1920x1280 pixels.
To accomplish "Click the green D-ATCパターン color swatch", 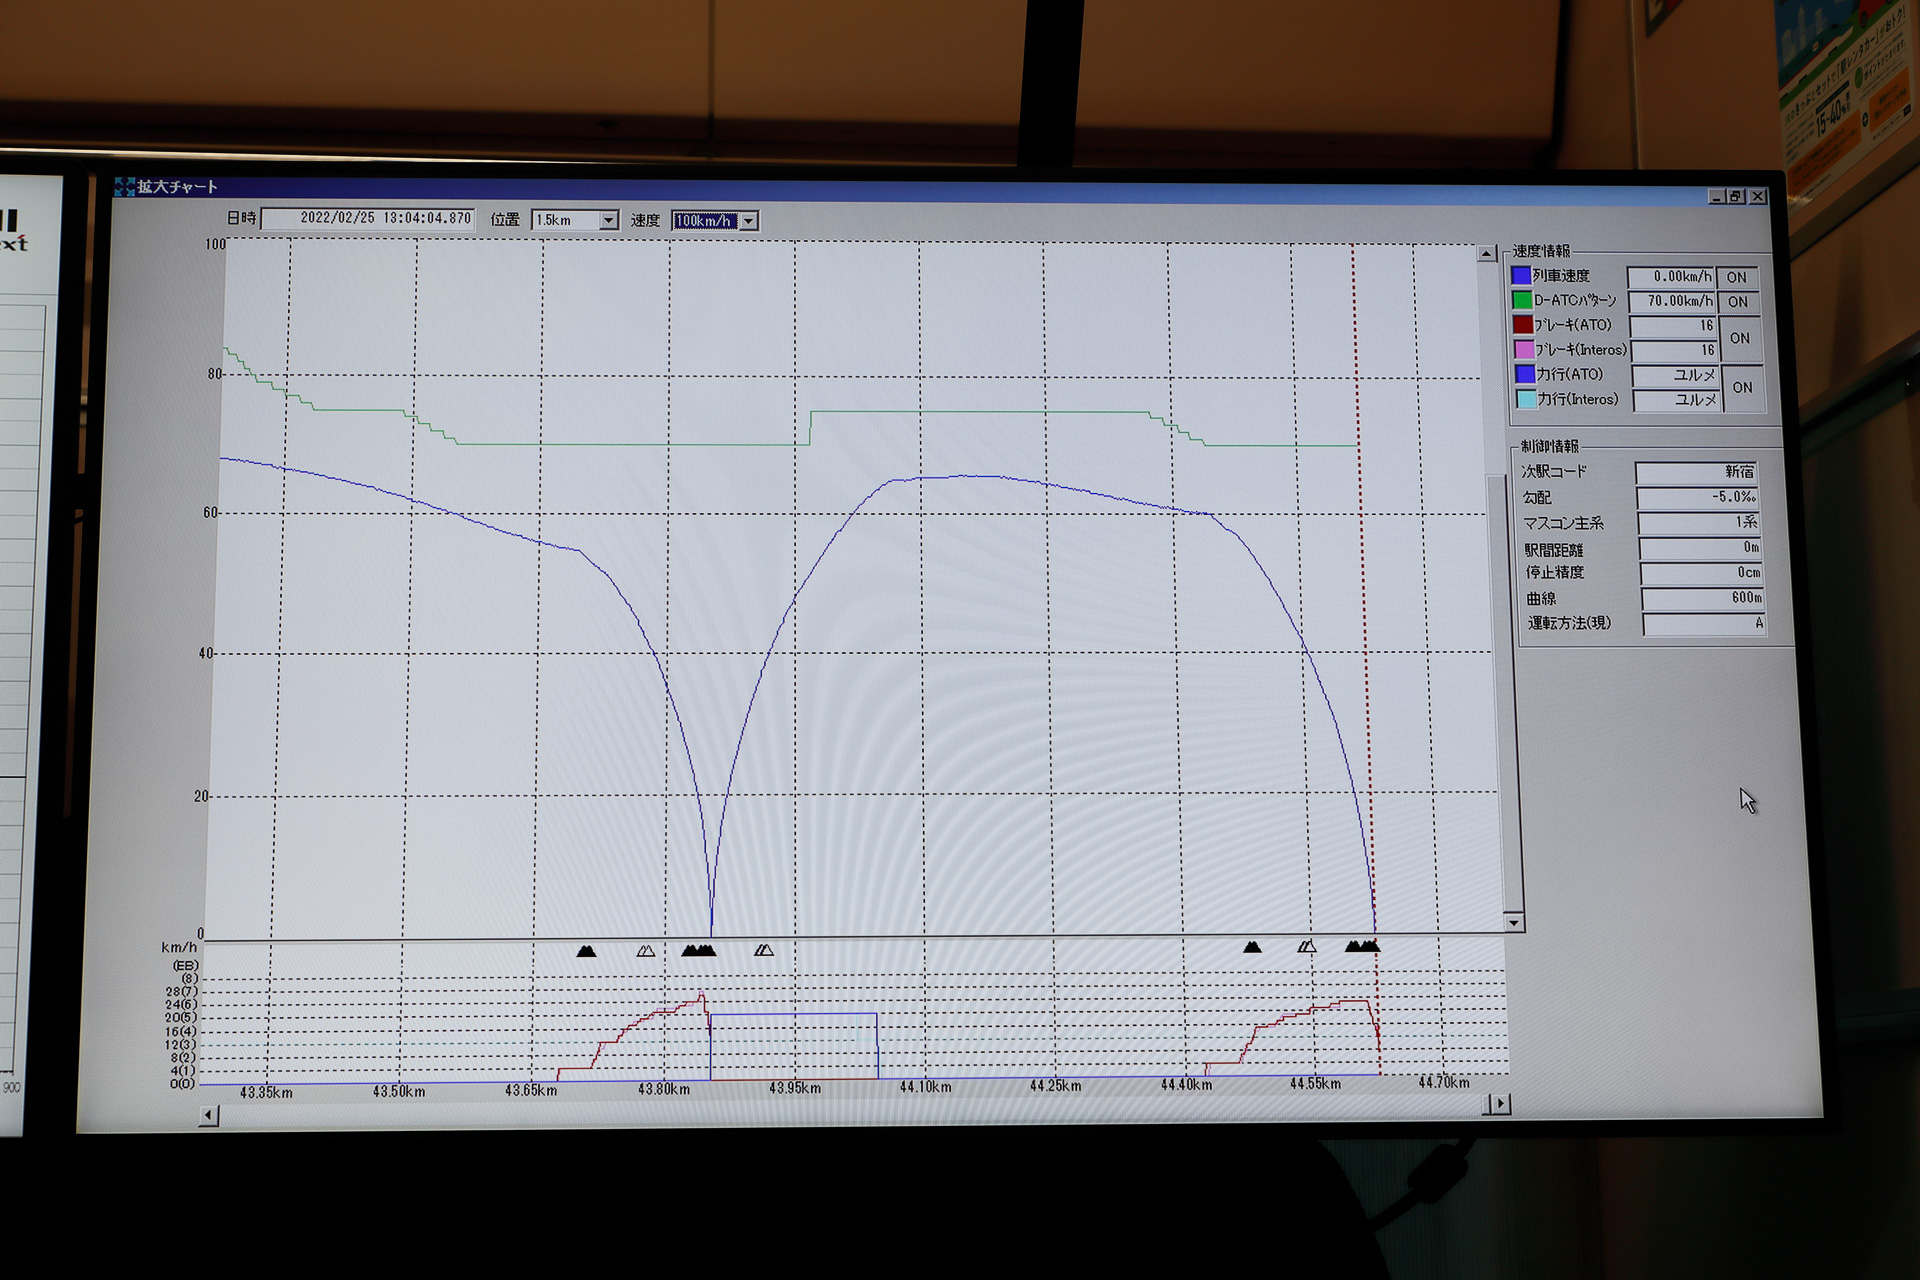I will 1522,300.
